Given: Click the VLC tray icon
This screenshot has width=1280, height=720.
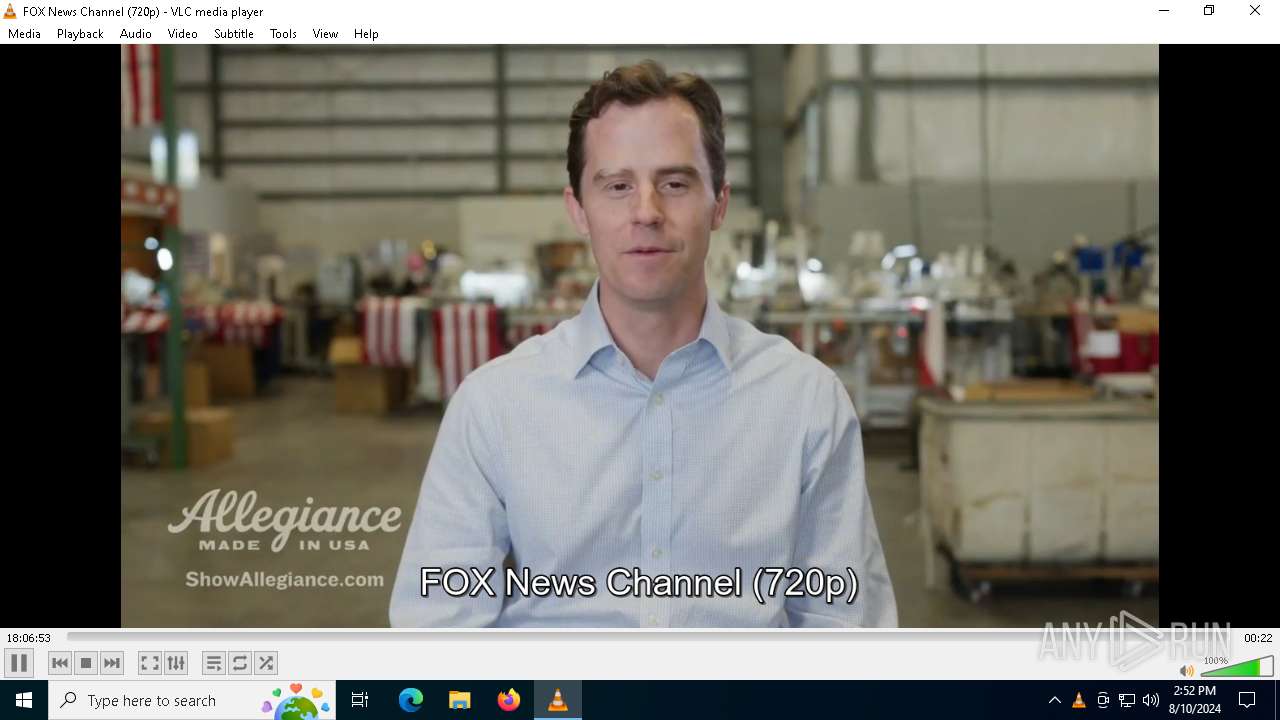Looking at the screenshot, I should pos(1078,700).
